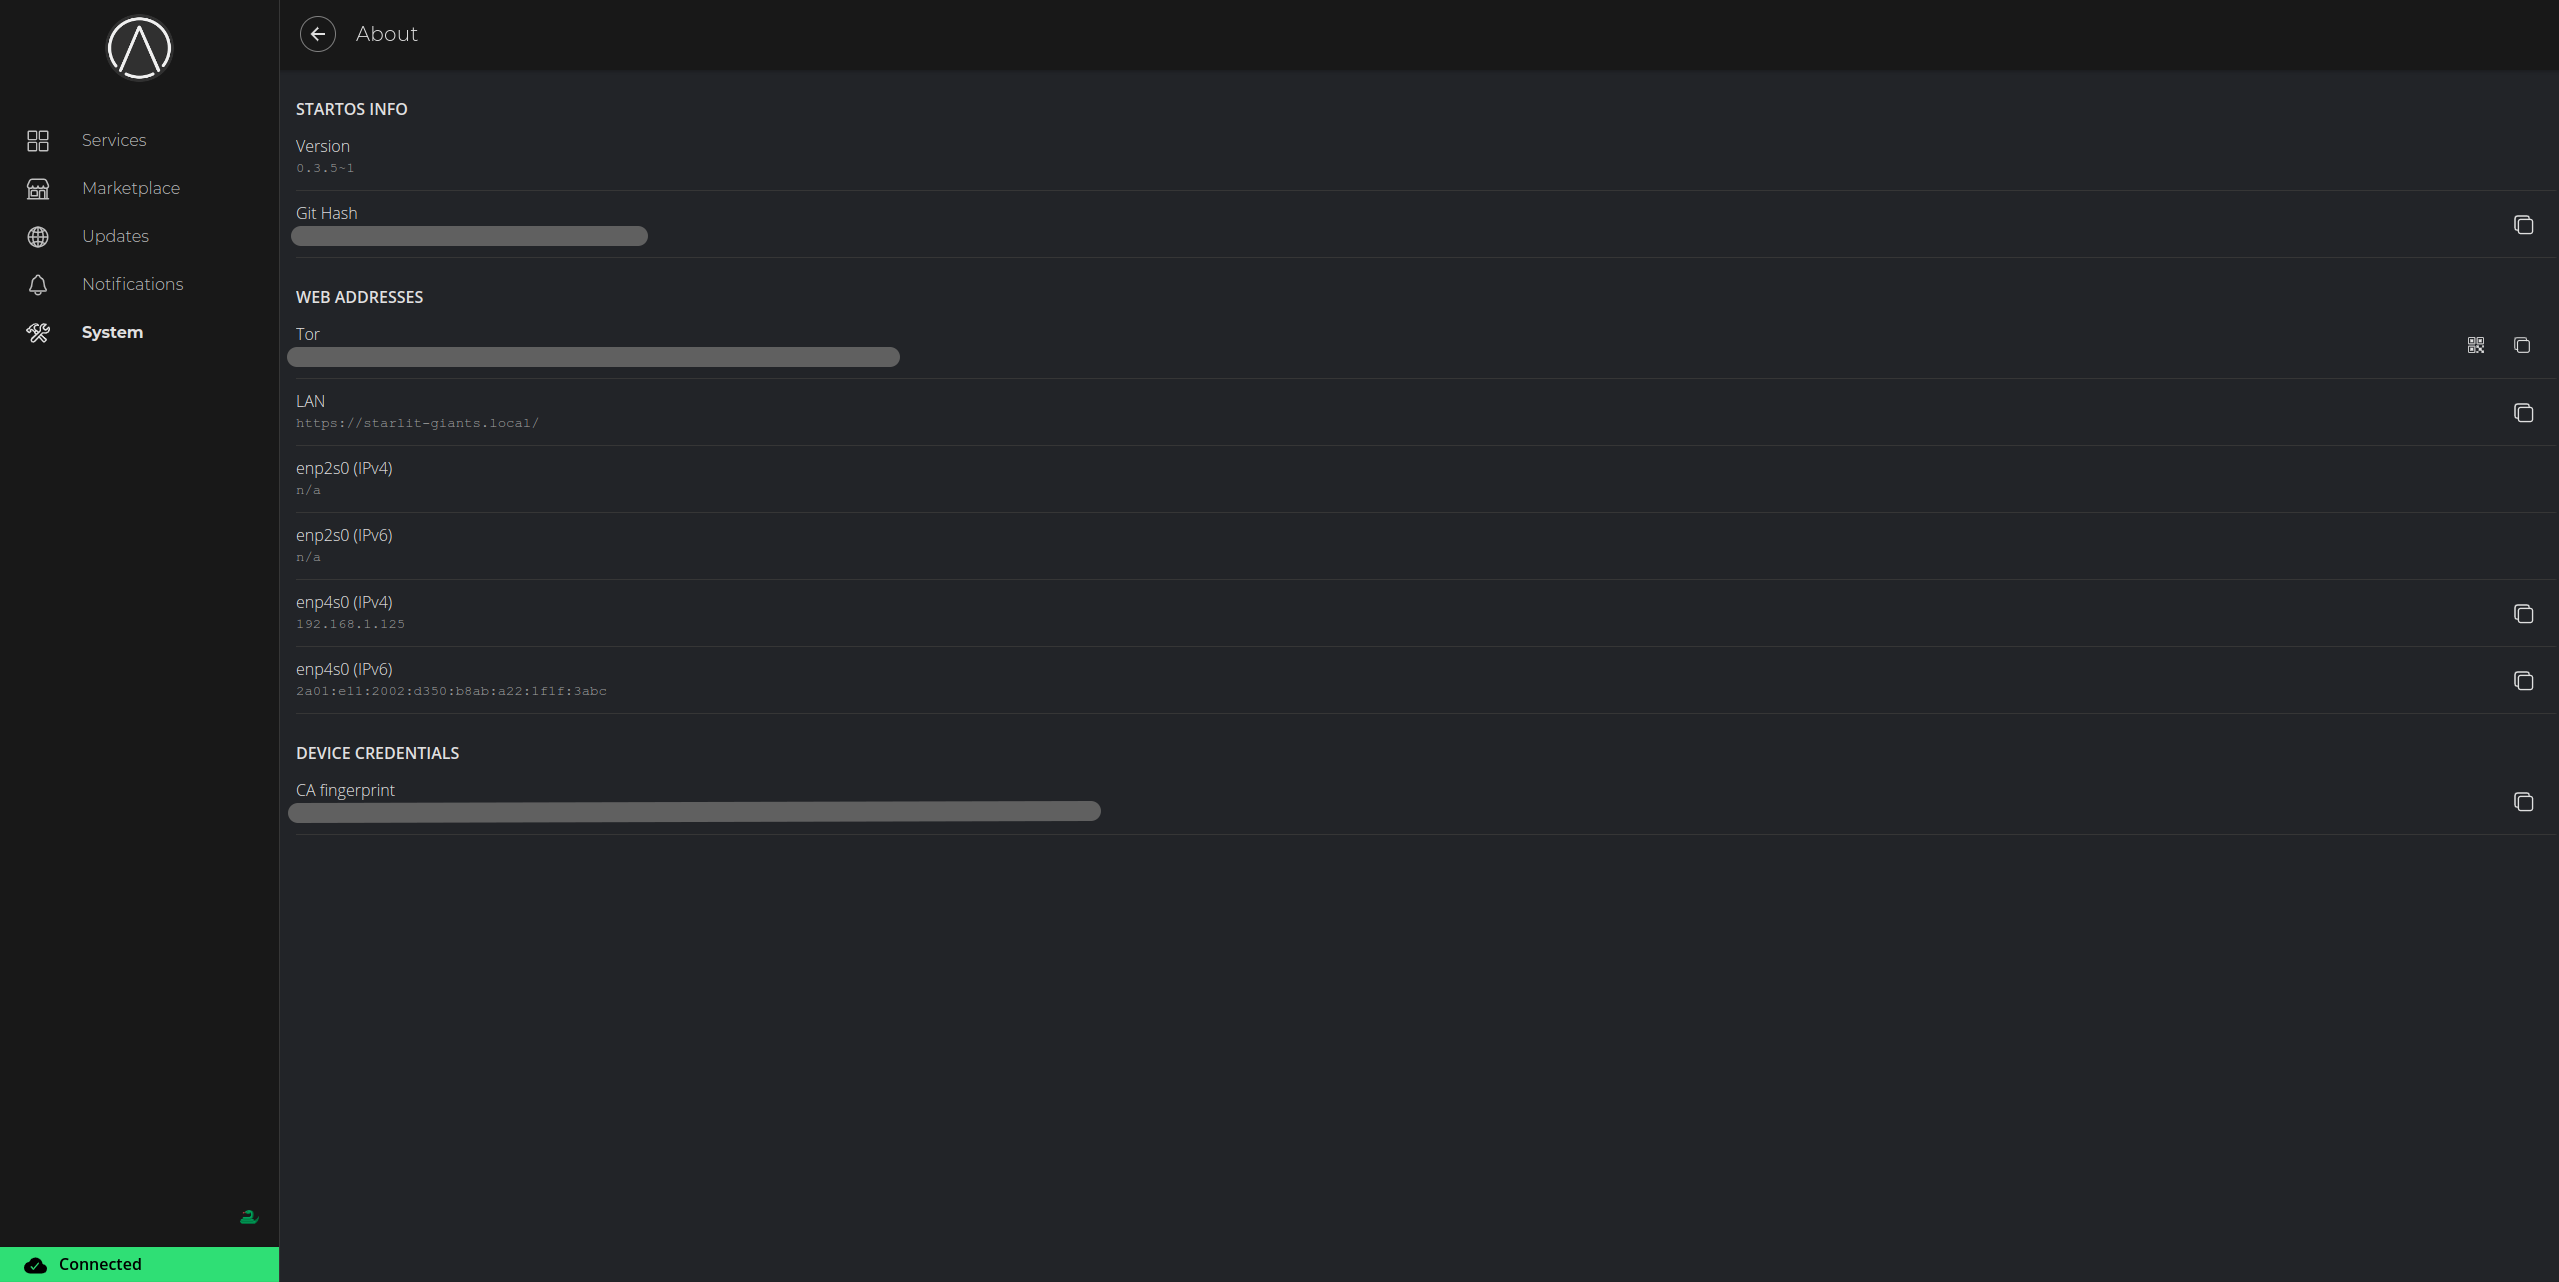Image resolution: width=2559 pixels, height=1282 pixels.
Task: Click the green snake icon in sidebar
Action: click(x=249, y=1217)
